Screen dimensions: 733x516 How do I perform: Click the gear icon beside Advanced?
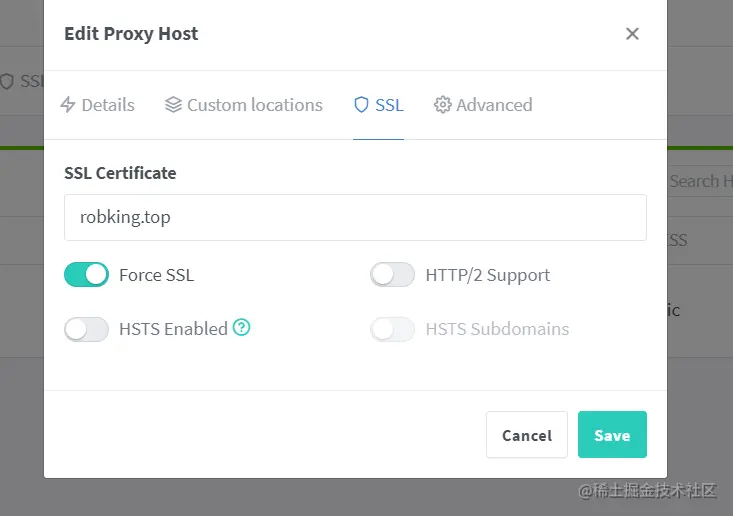(442, 105)
